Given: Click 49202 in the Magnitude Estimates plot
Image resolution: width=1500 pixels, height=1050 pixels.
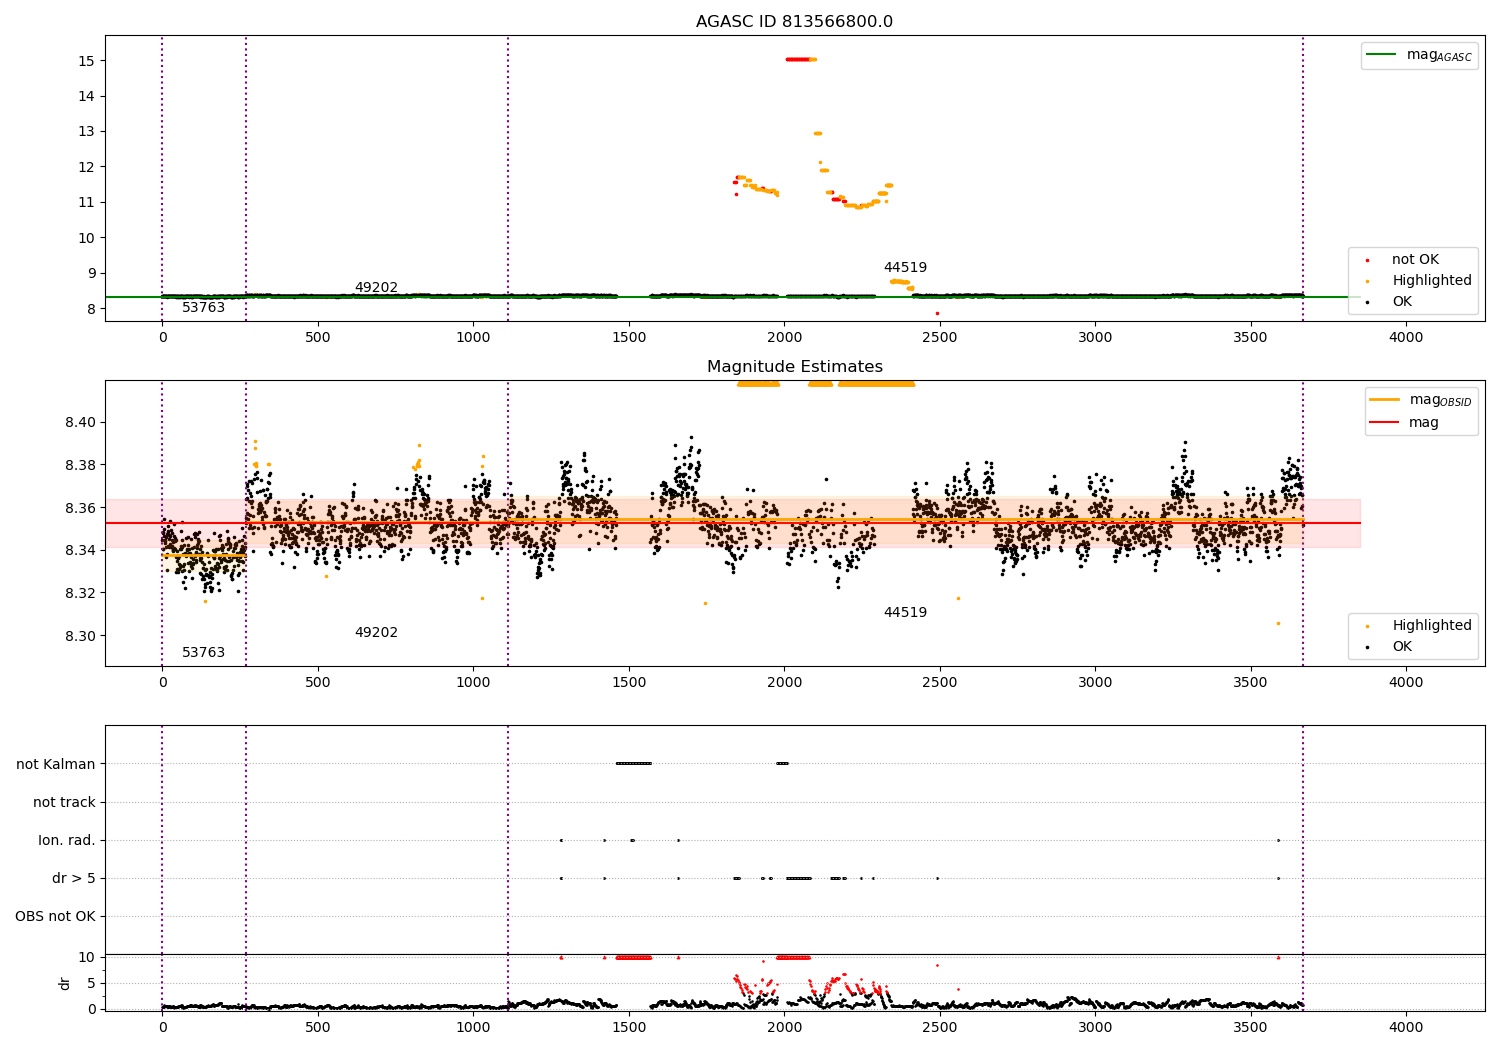Looking at the screenshot, I should (x=376, y=633).
